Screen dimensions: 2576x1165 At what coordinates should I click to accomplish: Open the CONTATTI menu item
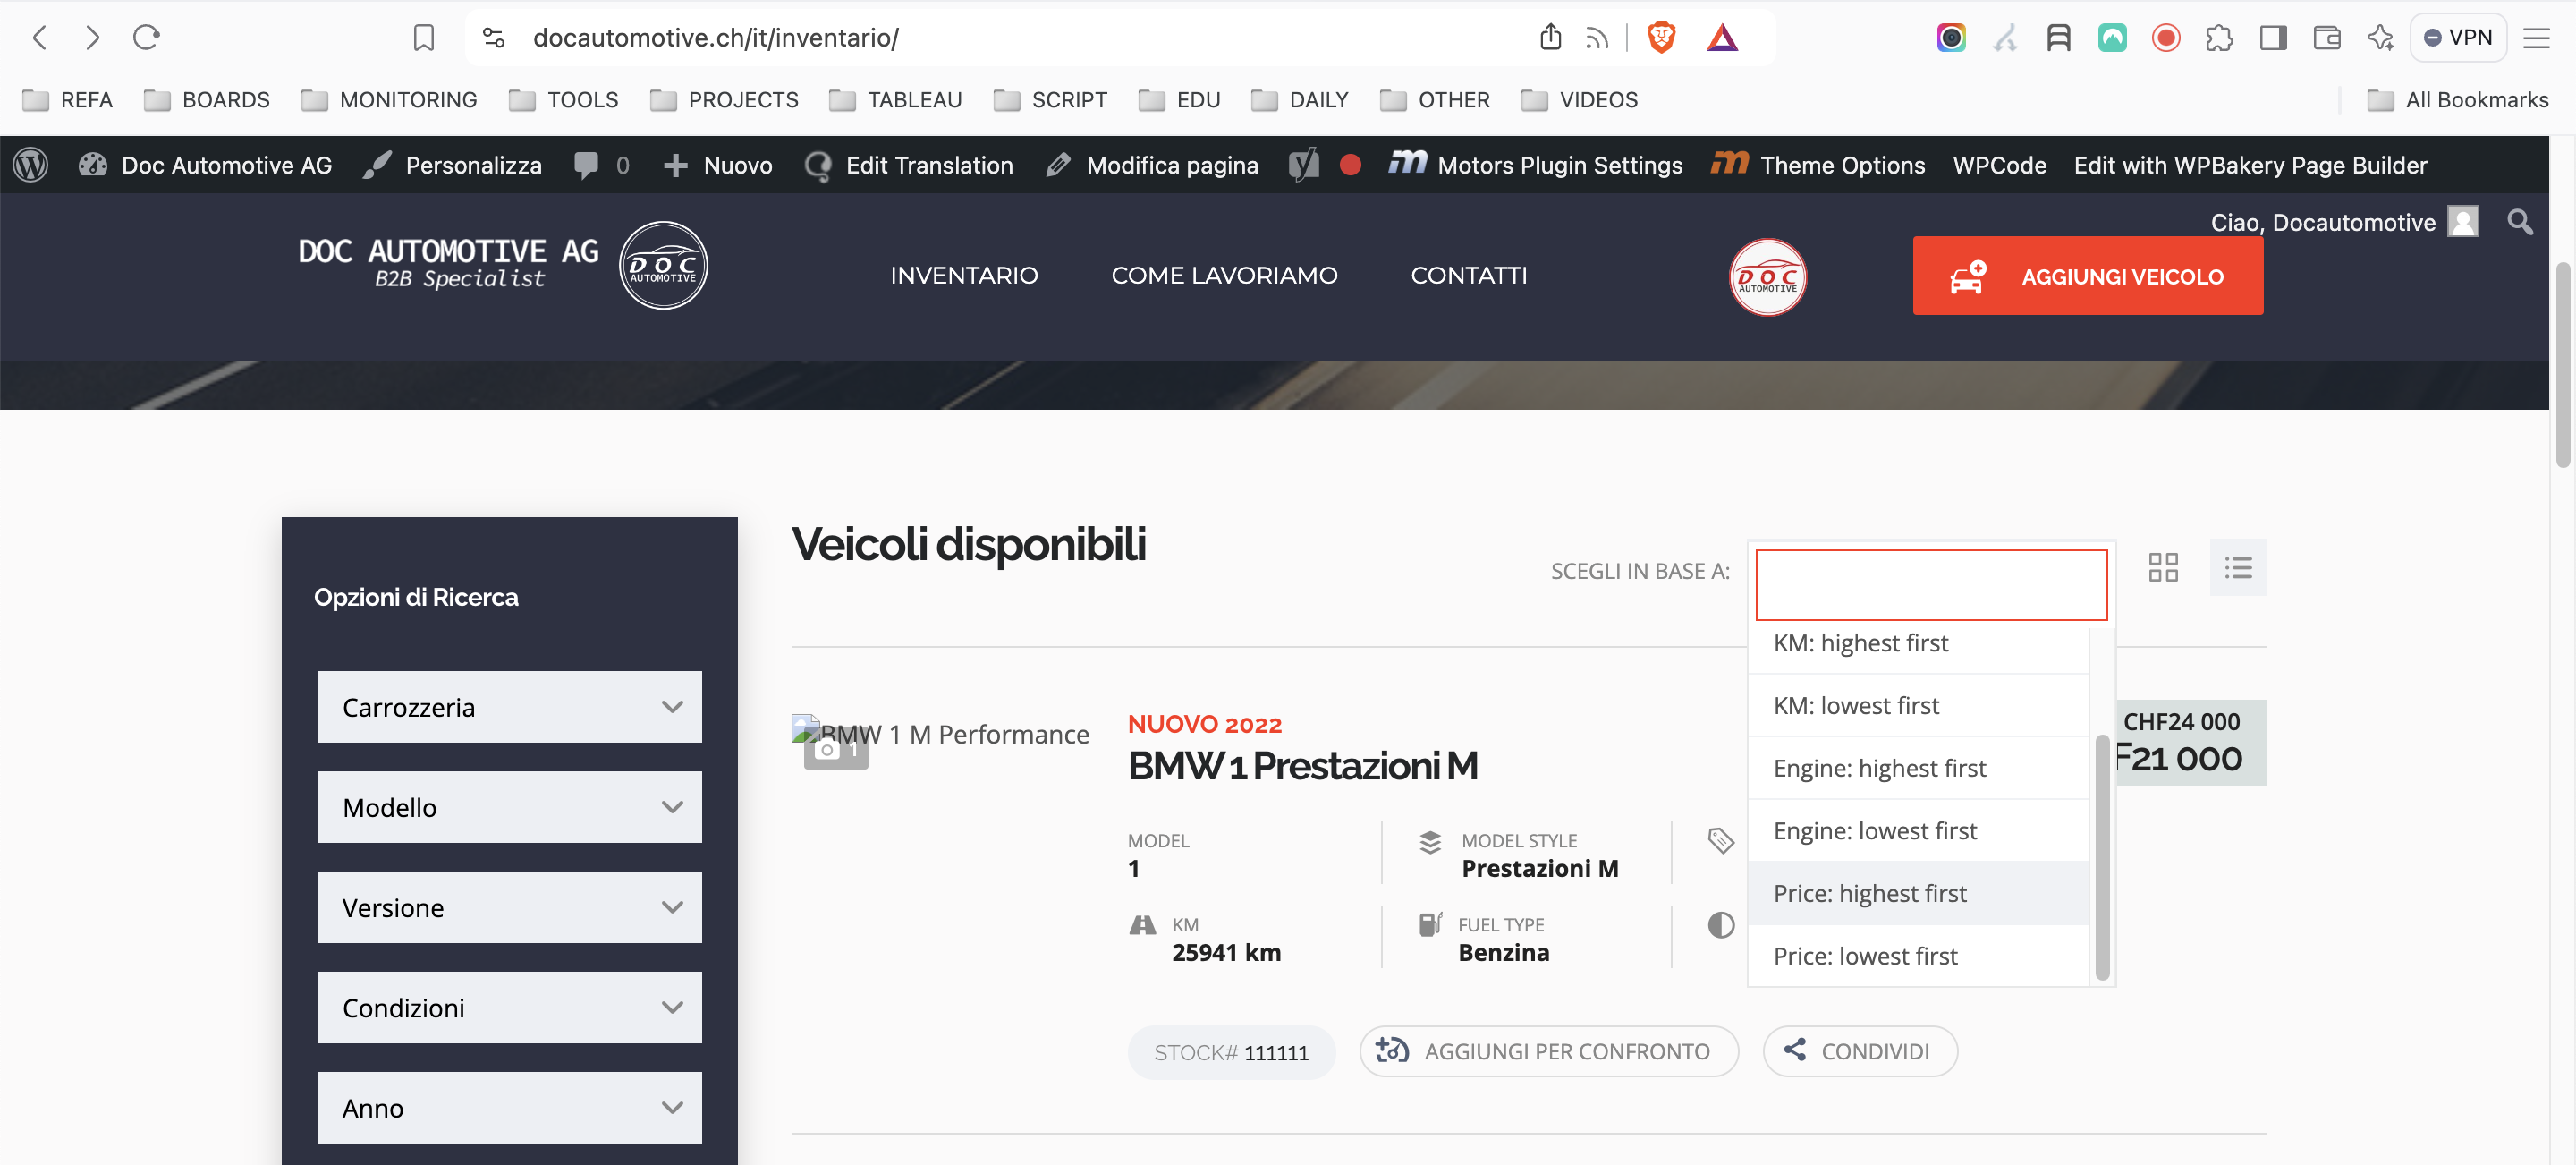[1468, 275]
